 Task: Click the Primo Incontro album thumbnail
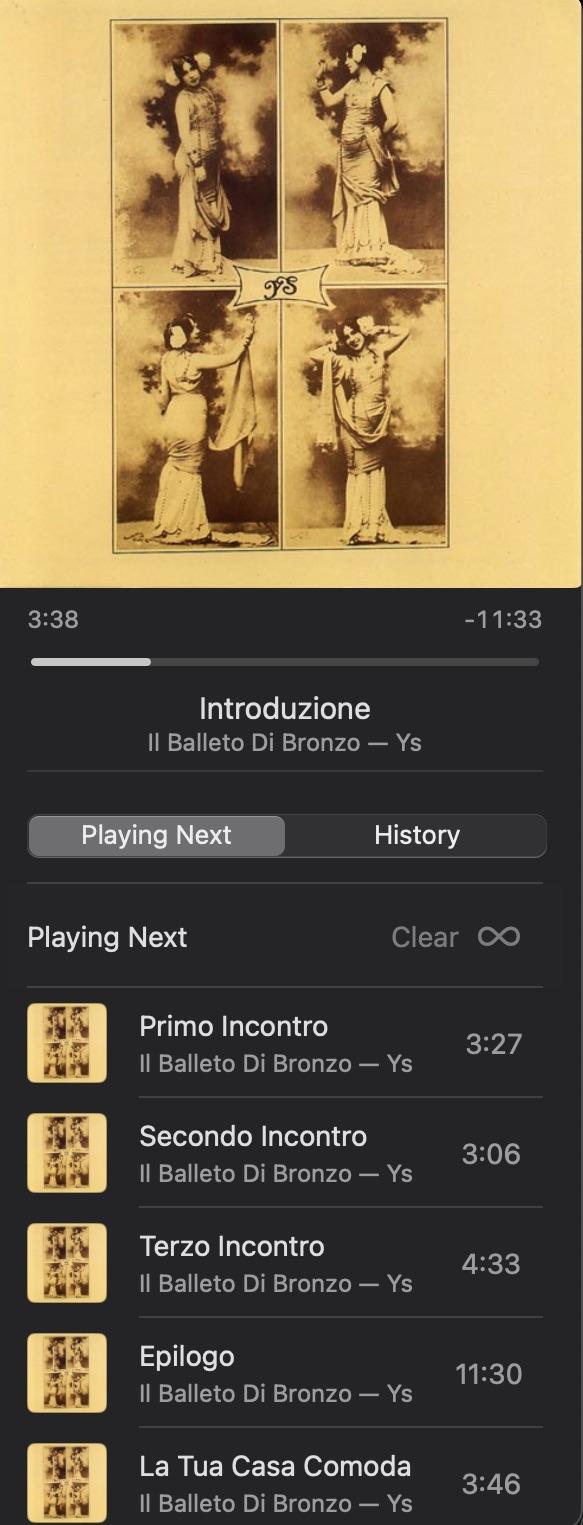[x=67, y=1043]
